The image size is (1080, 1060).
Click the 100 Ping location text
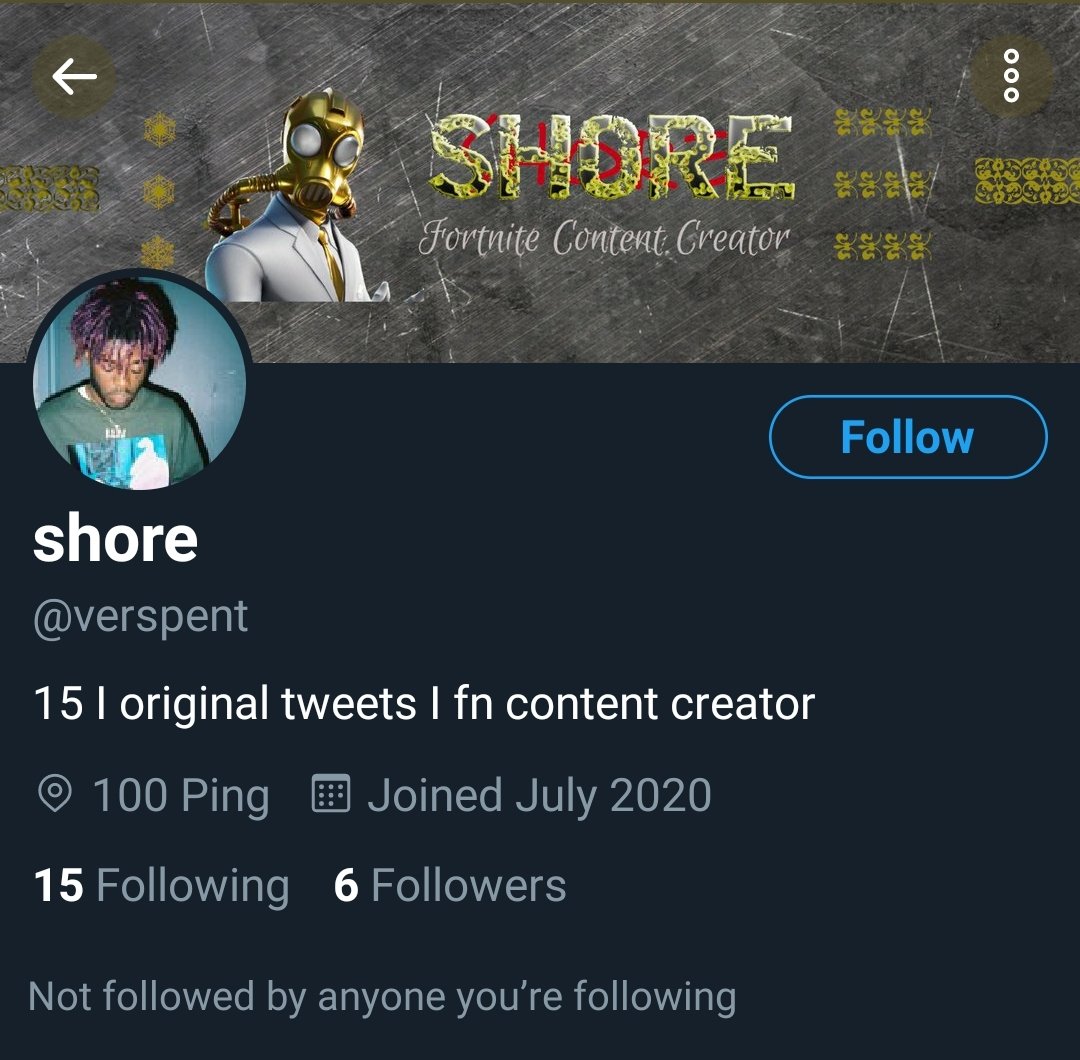coord(181,796)
